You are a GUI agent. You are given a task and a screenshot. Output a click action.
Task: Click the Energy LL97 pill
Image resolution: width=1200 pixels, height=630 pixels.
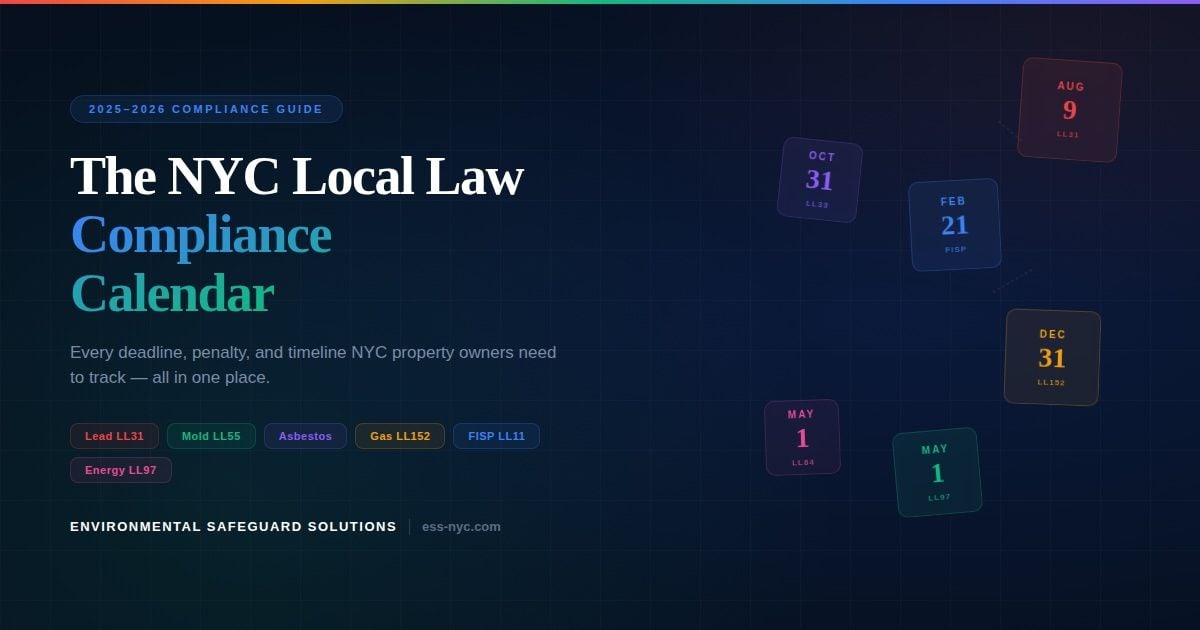[121, 470]
